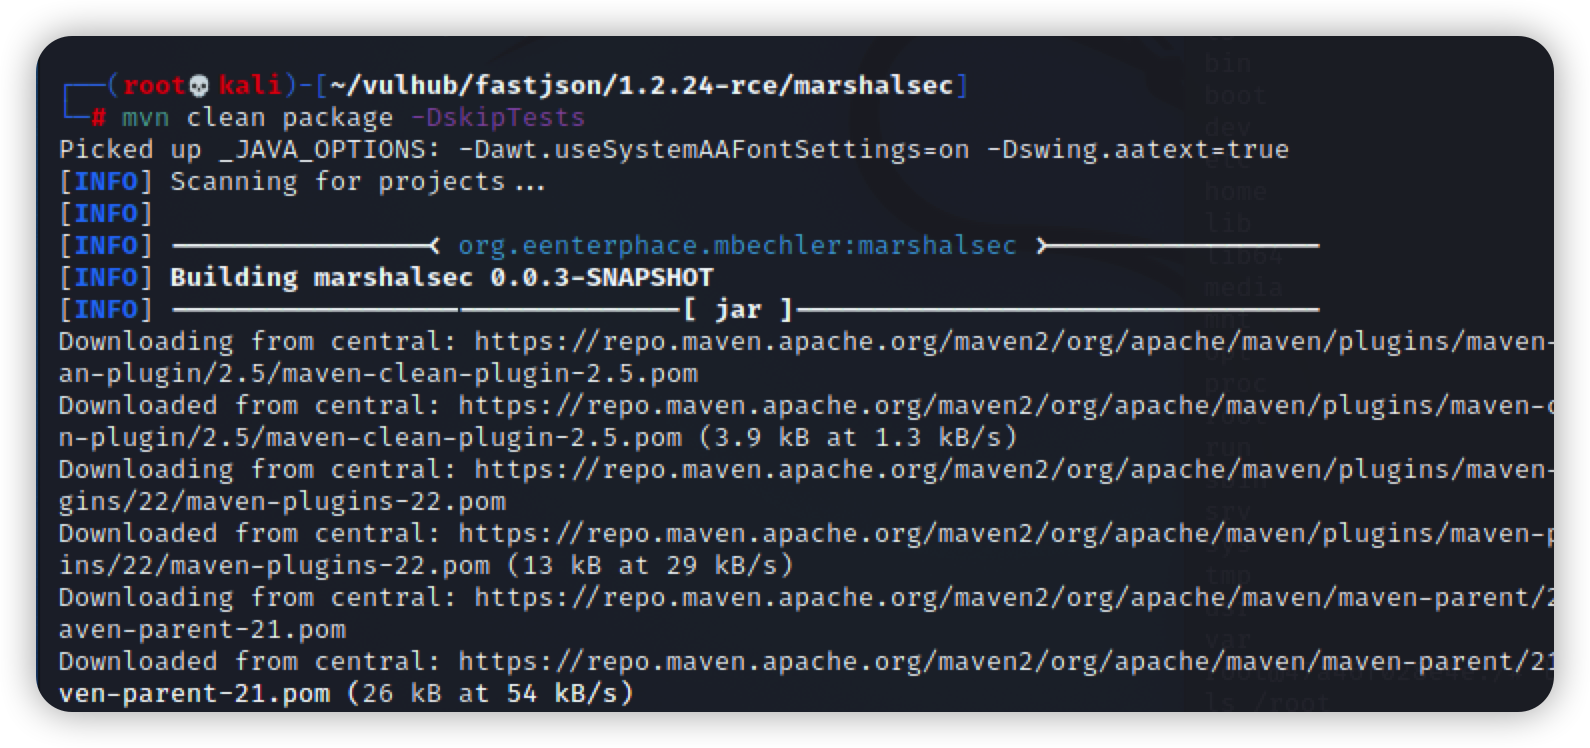Click '-Dswing.aatext=true' option text
This screenshot has width=1590, height=748.
1137,149
